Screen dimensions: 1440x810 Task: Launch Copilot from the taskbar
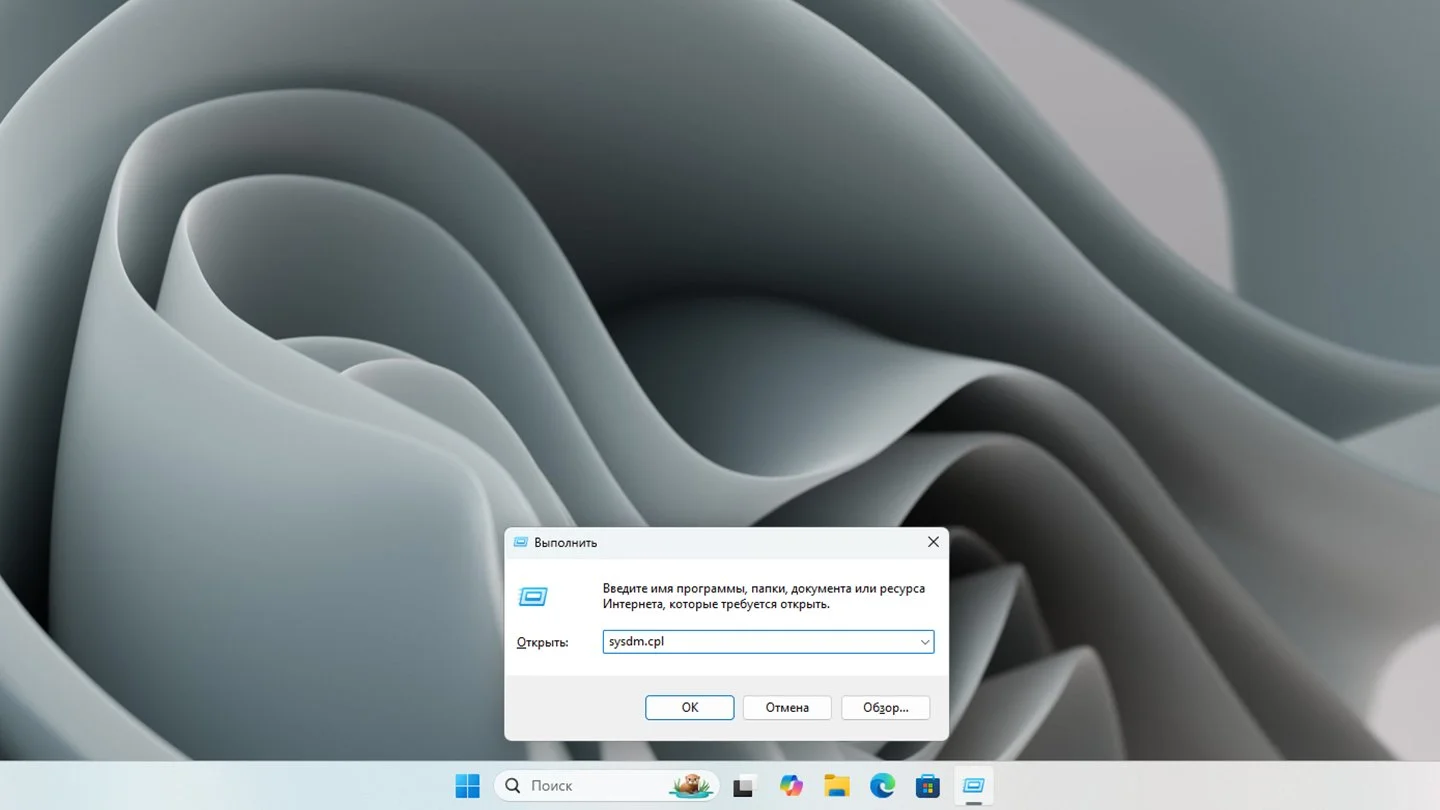click(x=791, y=786)
